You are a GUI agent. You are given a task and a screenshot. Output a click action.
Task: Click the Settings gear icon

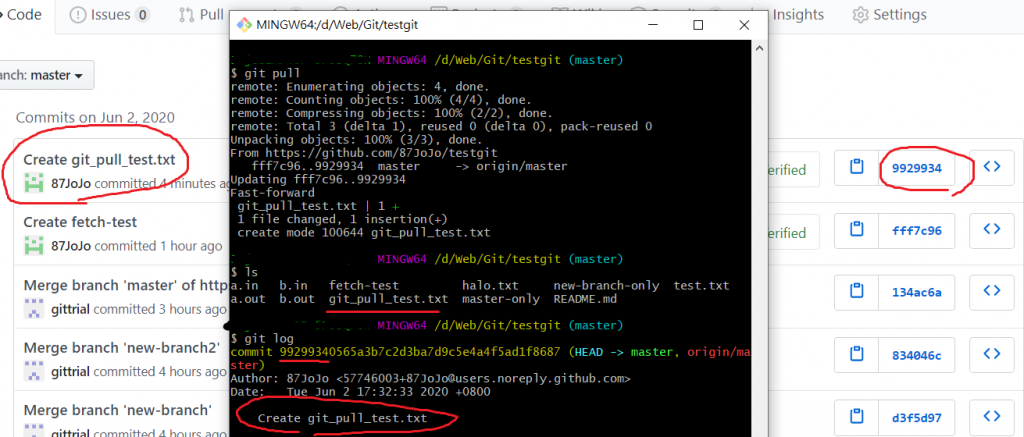[860, 14]
